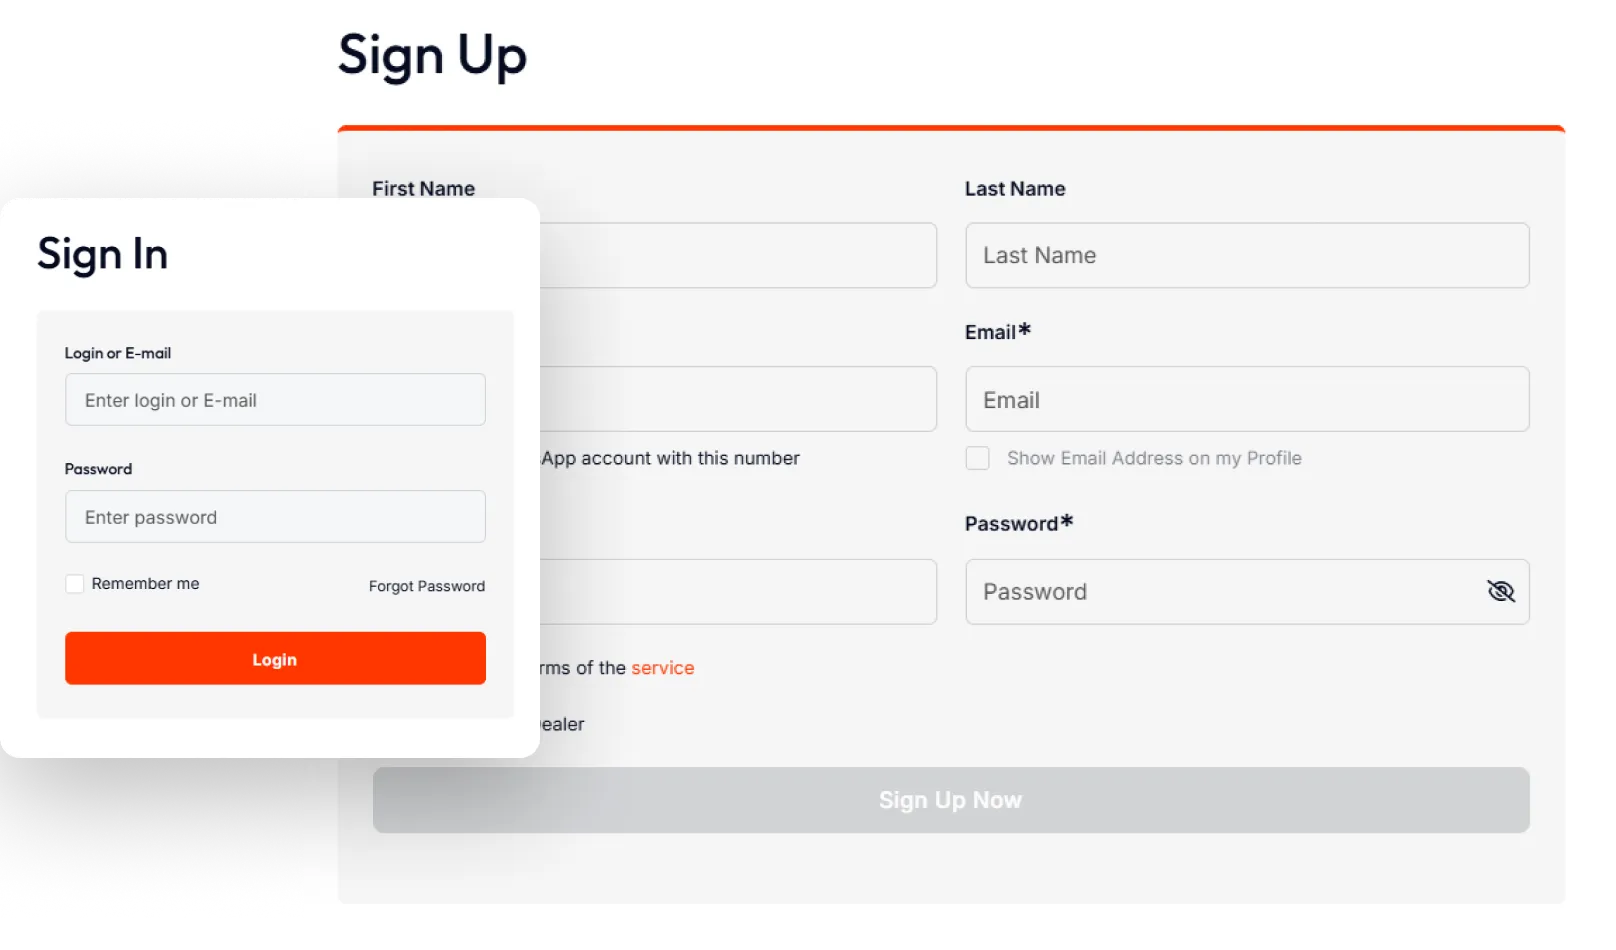Click the Last Name label text
The image size is (1616, 950).
1014,189
